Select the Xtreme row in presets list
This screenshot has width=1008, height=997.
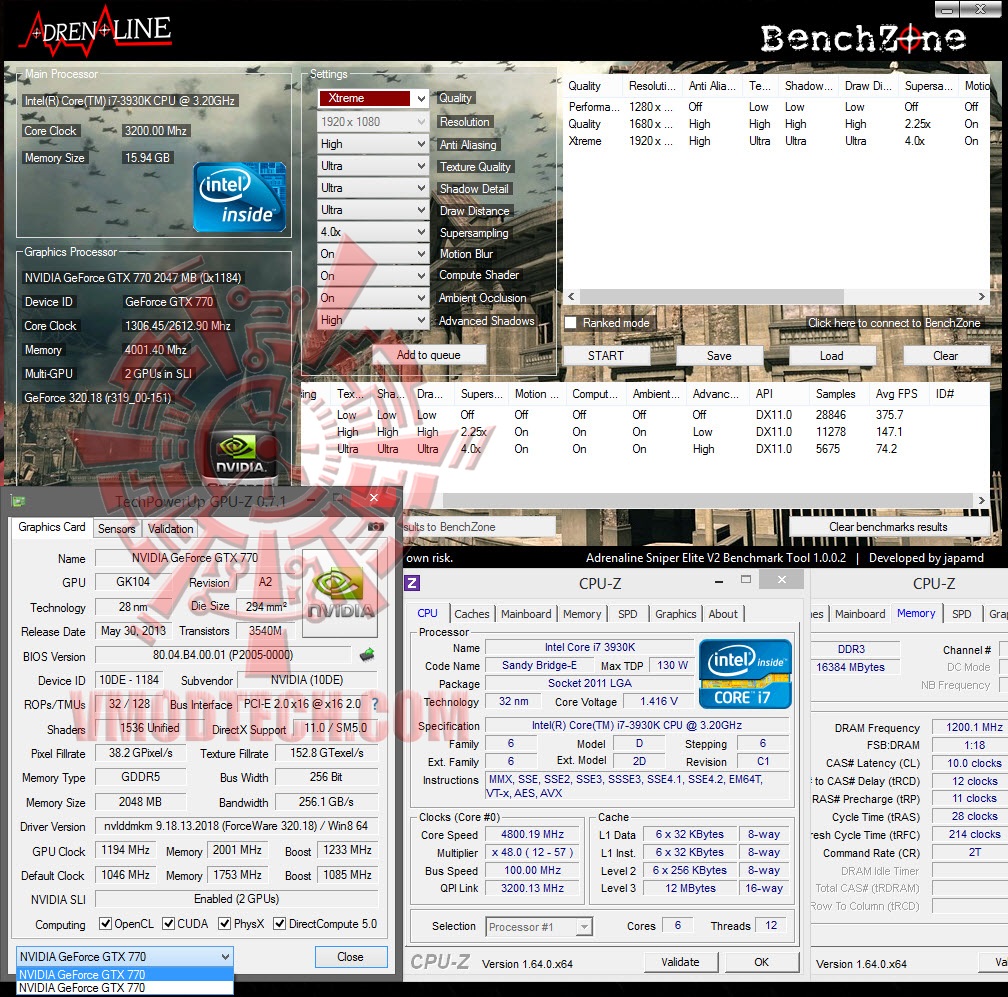pos(777,141)
